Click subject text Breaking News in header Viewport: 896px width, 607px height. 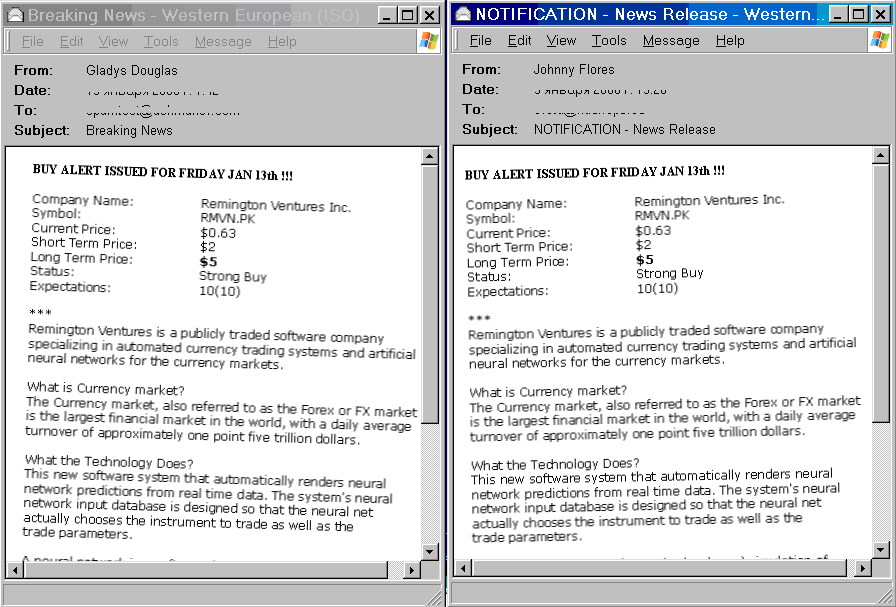(129, 130)
